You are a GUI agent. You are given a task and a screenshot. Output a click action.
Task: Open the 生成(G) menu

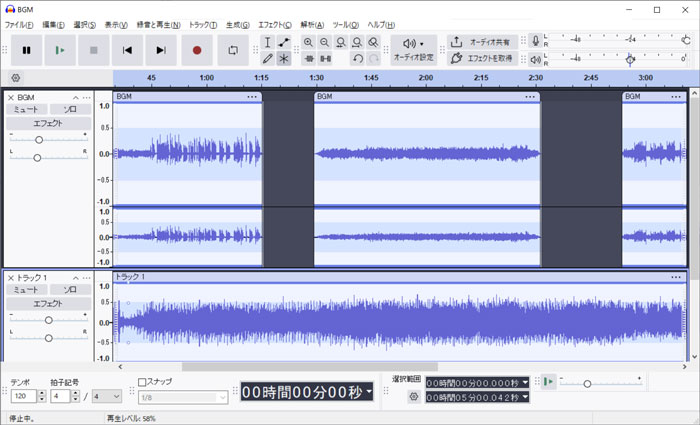(x=238, y=25)
